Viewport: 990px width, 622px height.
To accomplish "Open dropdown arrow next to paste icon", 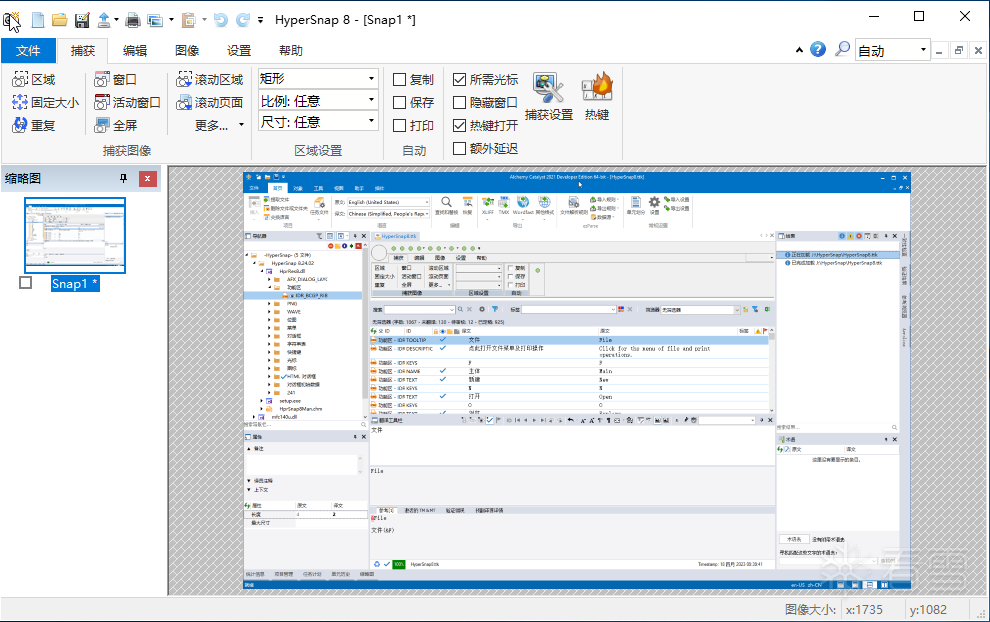I will (204, 20).
